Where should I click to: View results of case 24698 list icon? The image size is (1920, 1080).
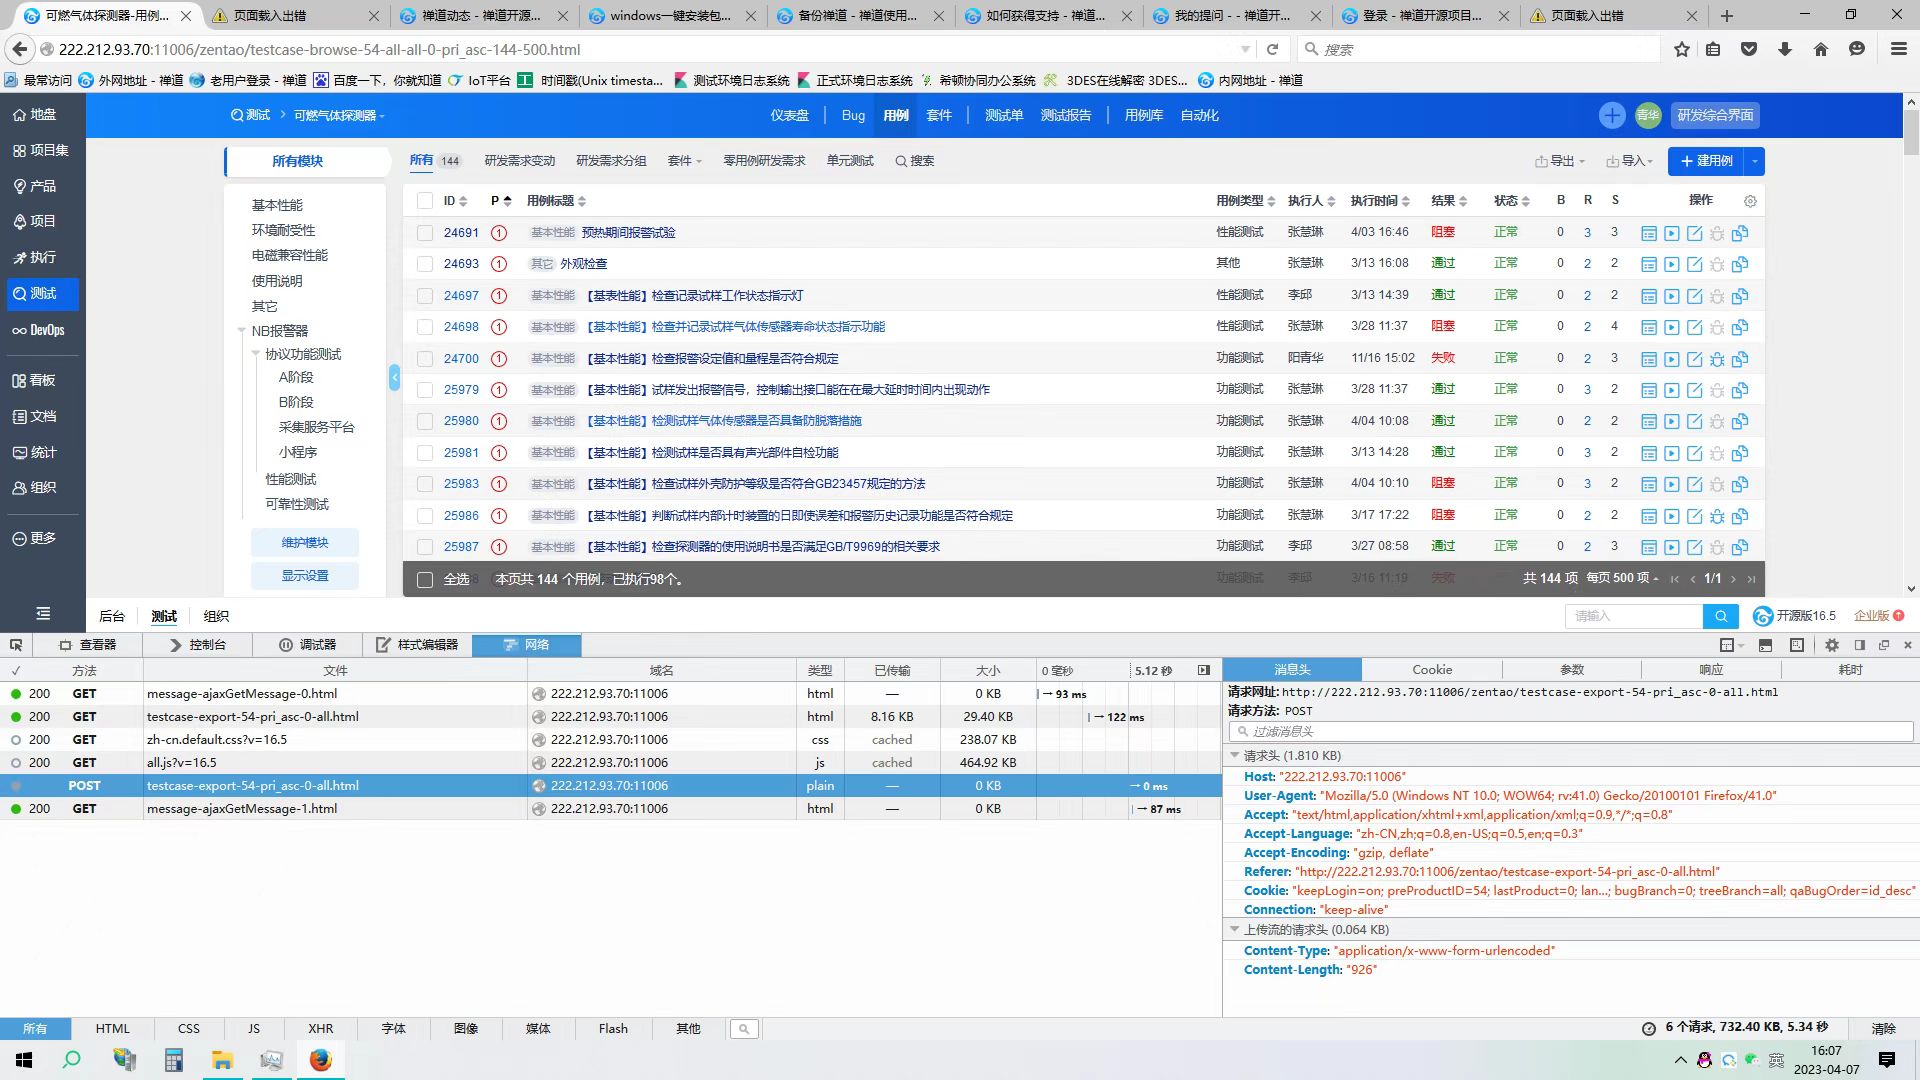[1649, 327]
